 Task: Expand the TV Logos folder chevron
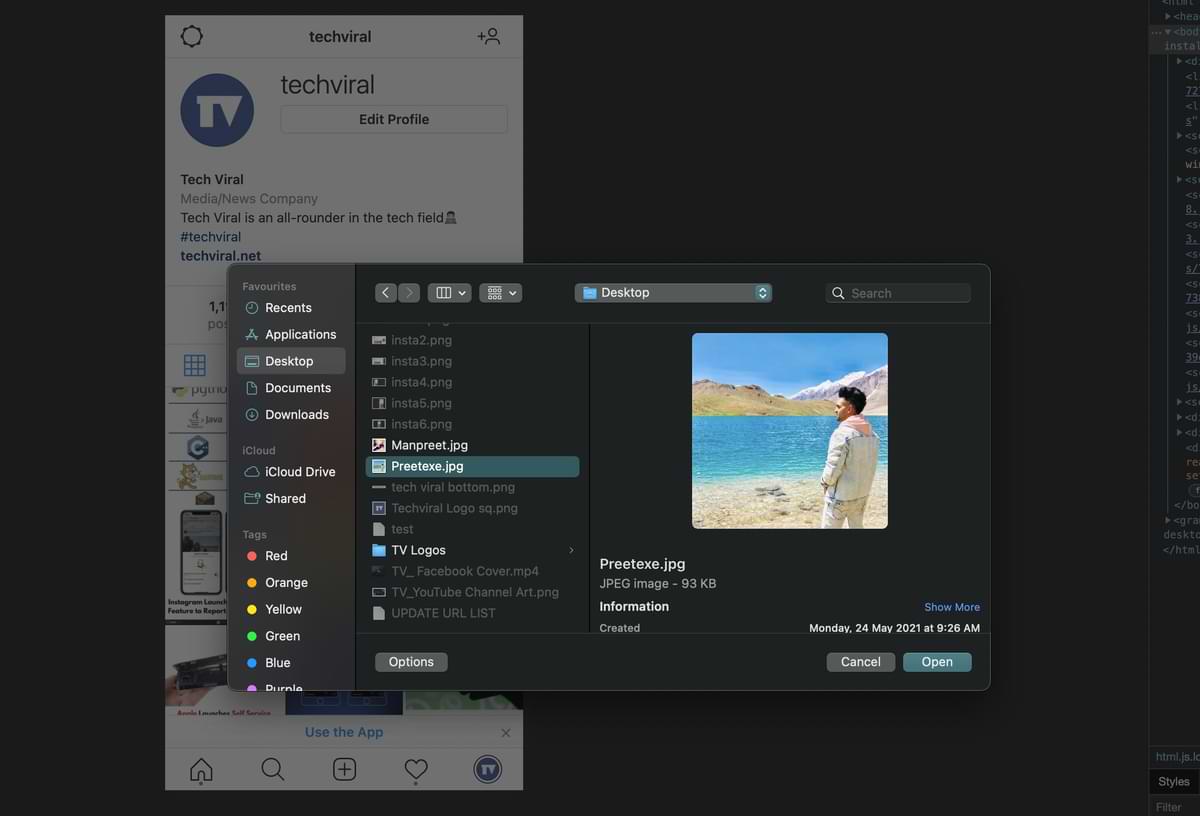(x=571, y=550)
